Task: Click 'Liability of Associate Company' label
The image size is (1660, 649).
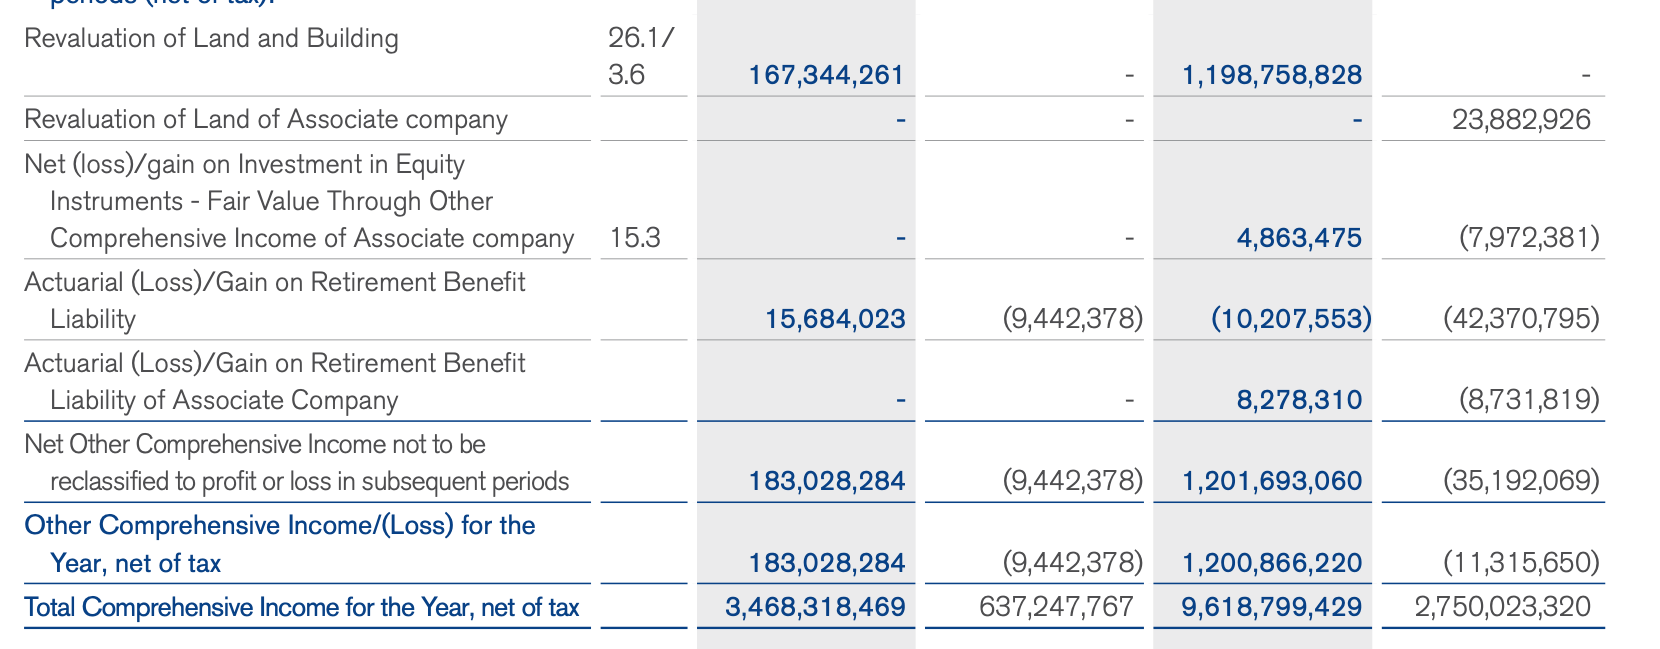Action: pos(224,401)
